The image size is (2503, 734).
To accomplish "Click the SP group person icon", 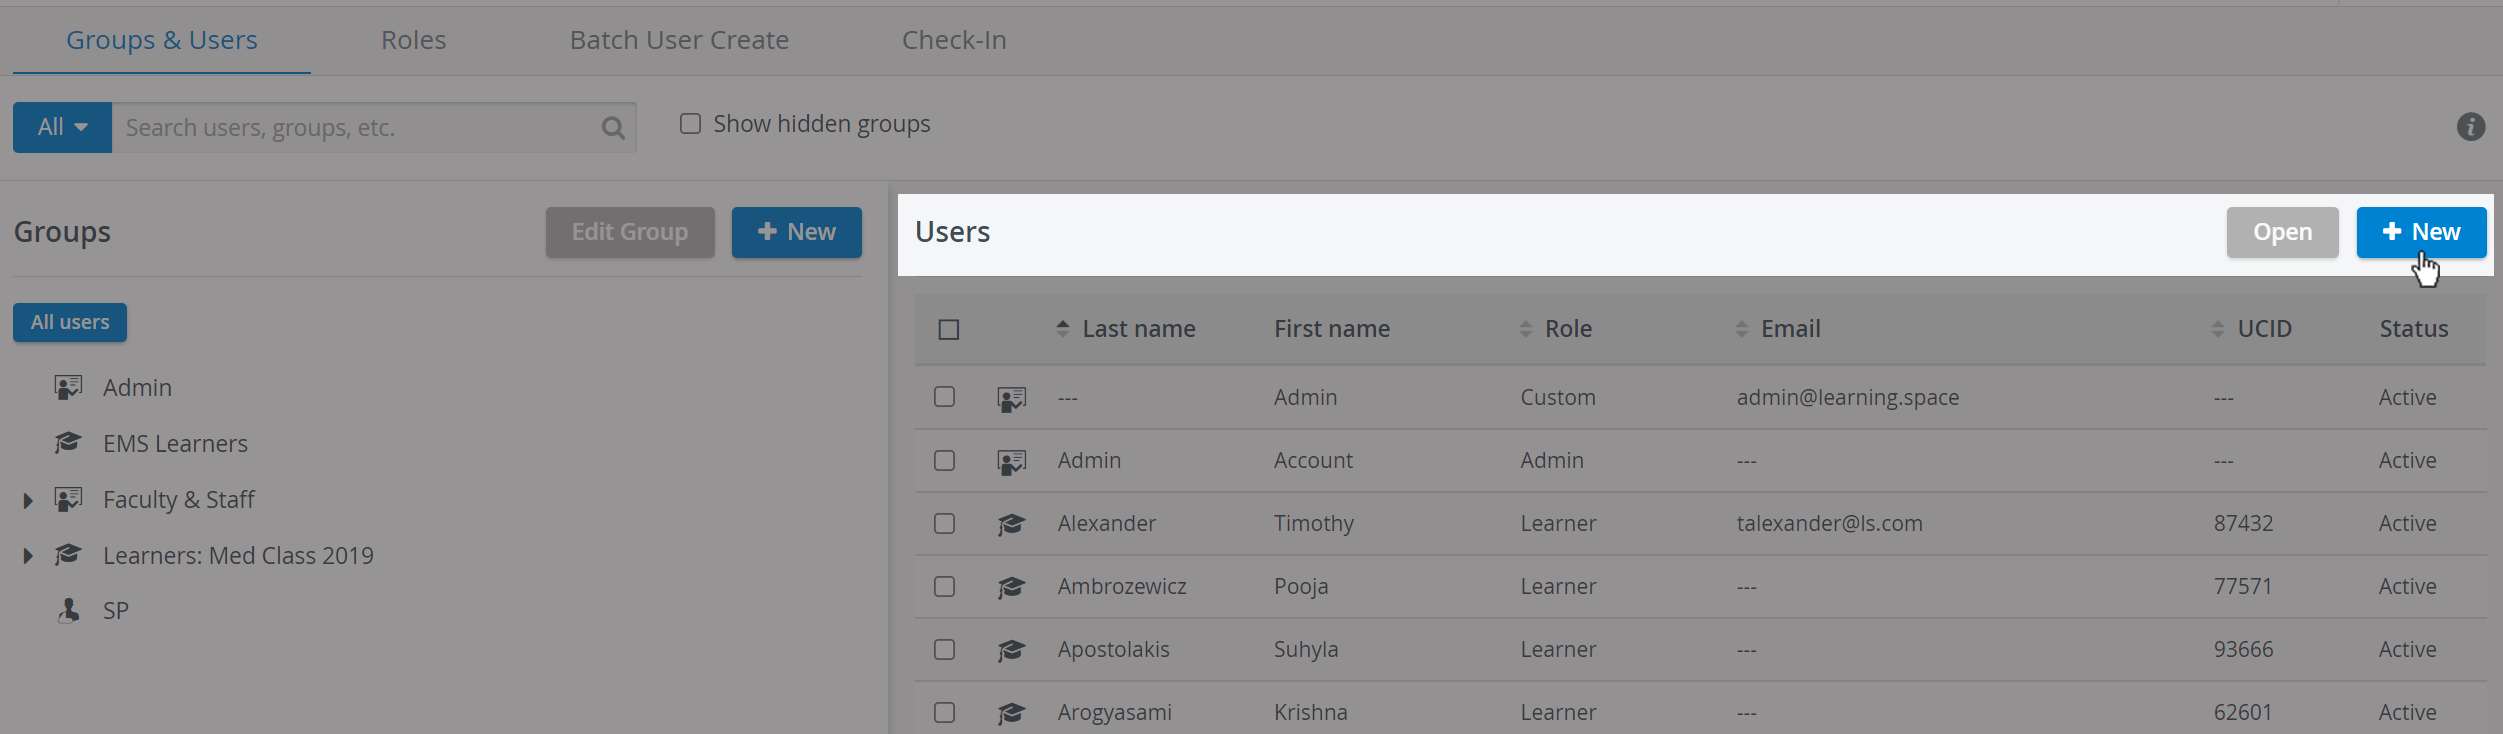I will tap(68, 610).
